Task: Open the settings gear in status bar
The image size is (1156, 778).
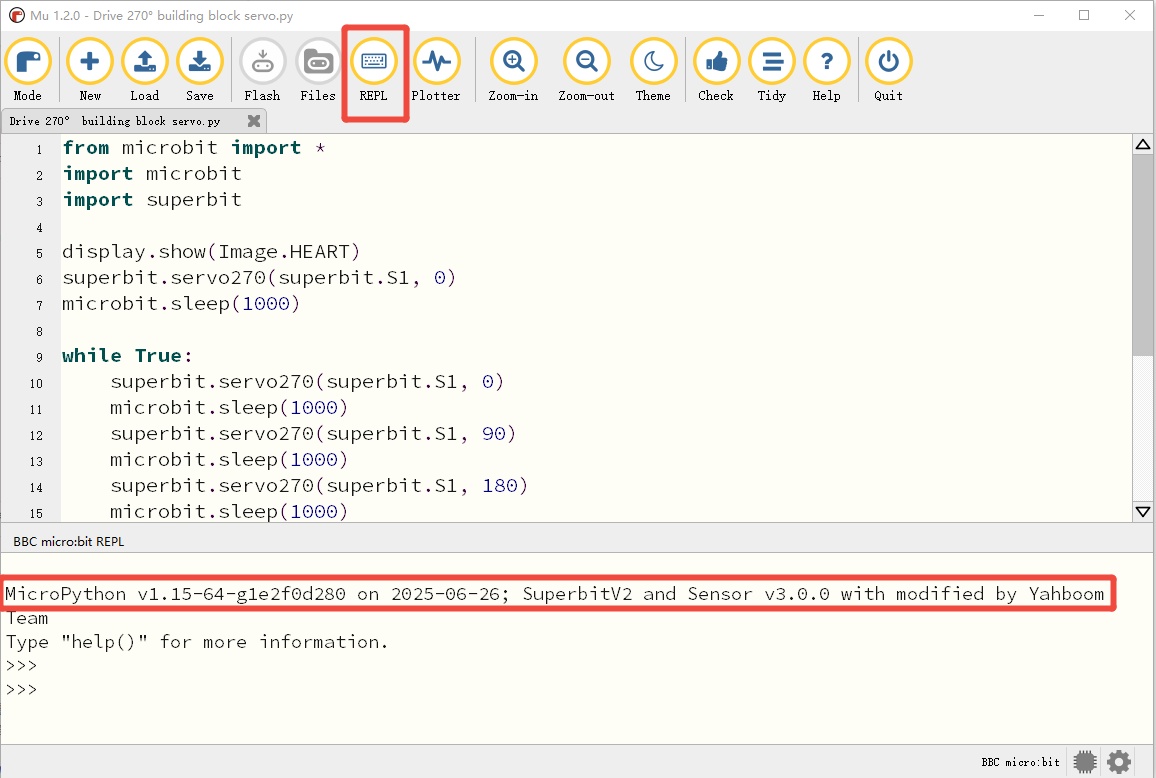Action: pyautogui.click(x=1119, y=762)
